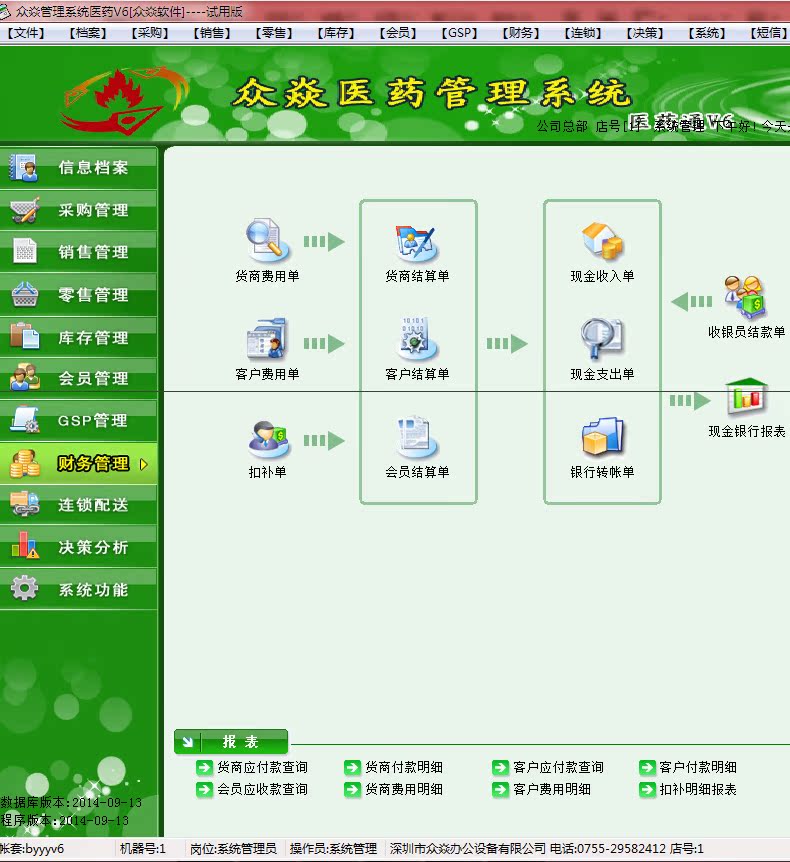Click the 决策分析 chart icon
790x862 pixels.
click(25, 545)
